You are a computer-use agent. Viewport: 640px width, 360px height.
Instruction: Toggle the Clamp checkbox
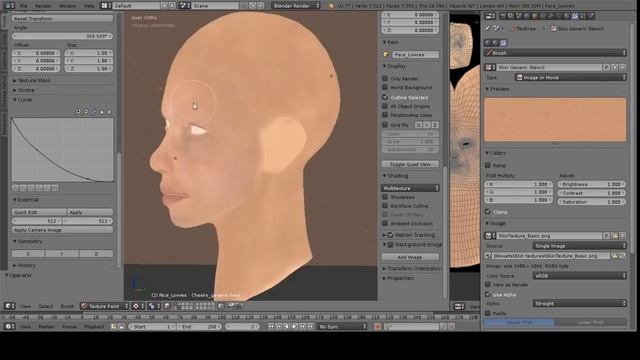point(488,211)
